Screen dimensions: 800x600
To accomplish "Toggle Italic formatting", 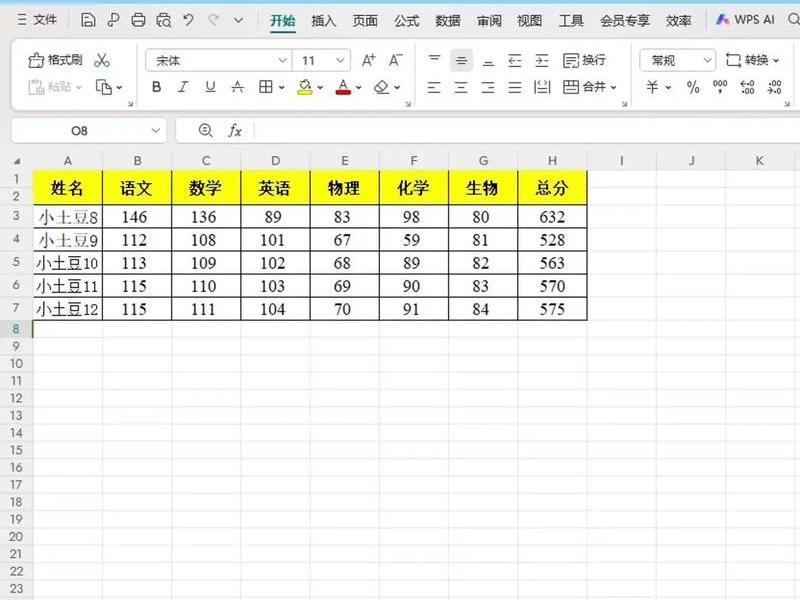I will (x=183, y=87).
